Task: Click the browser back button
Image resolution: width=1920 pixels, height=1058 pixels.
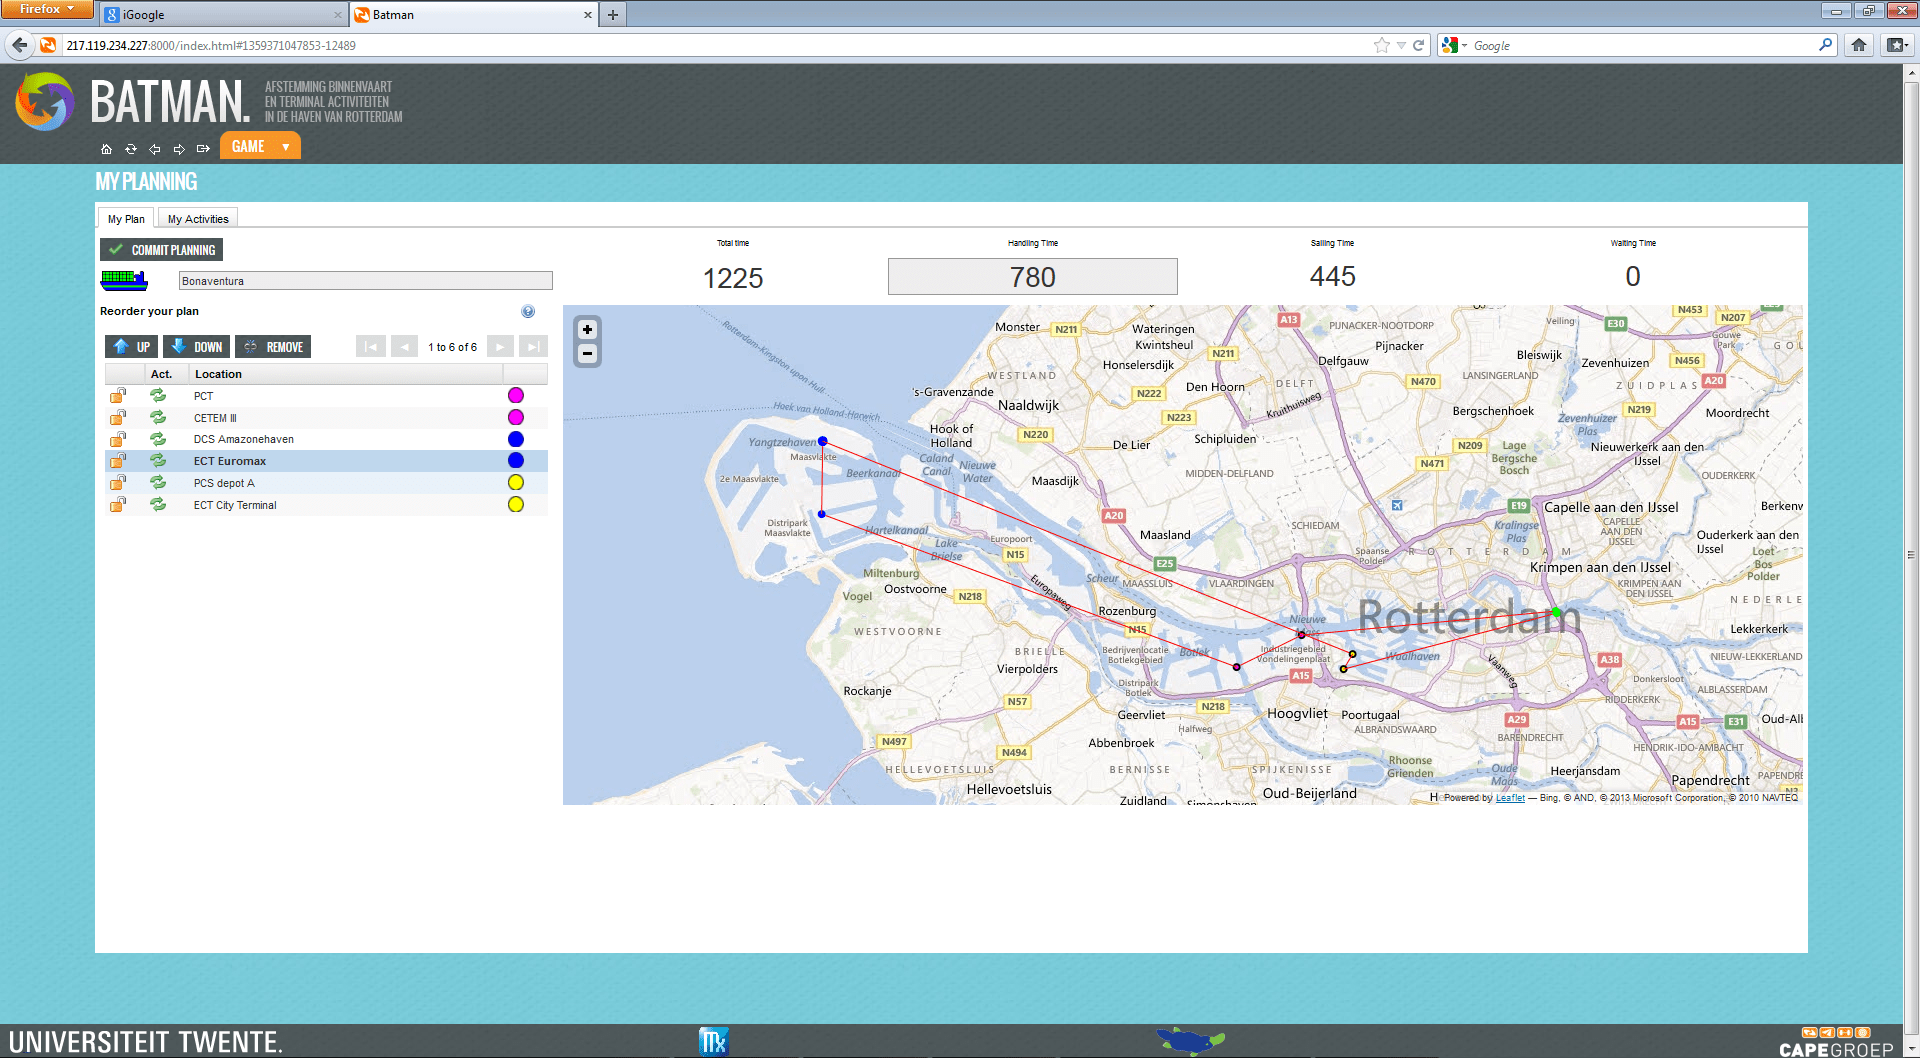Action: pyautogui.click(x=19, y=45)
